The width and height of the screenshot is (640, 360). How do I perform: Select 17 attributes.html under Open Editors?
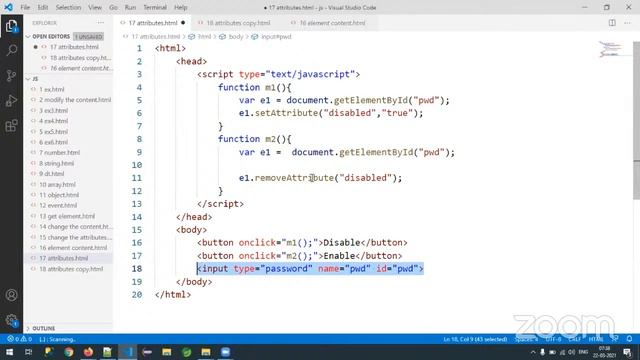(74, 47)
